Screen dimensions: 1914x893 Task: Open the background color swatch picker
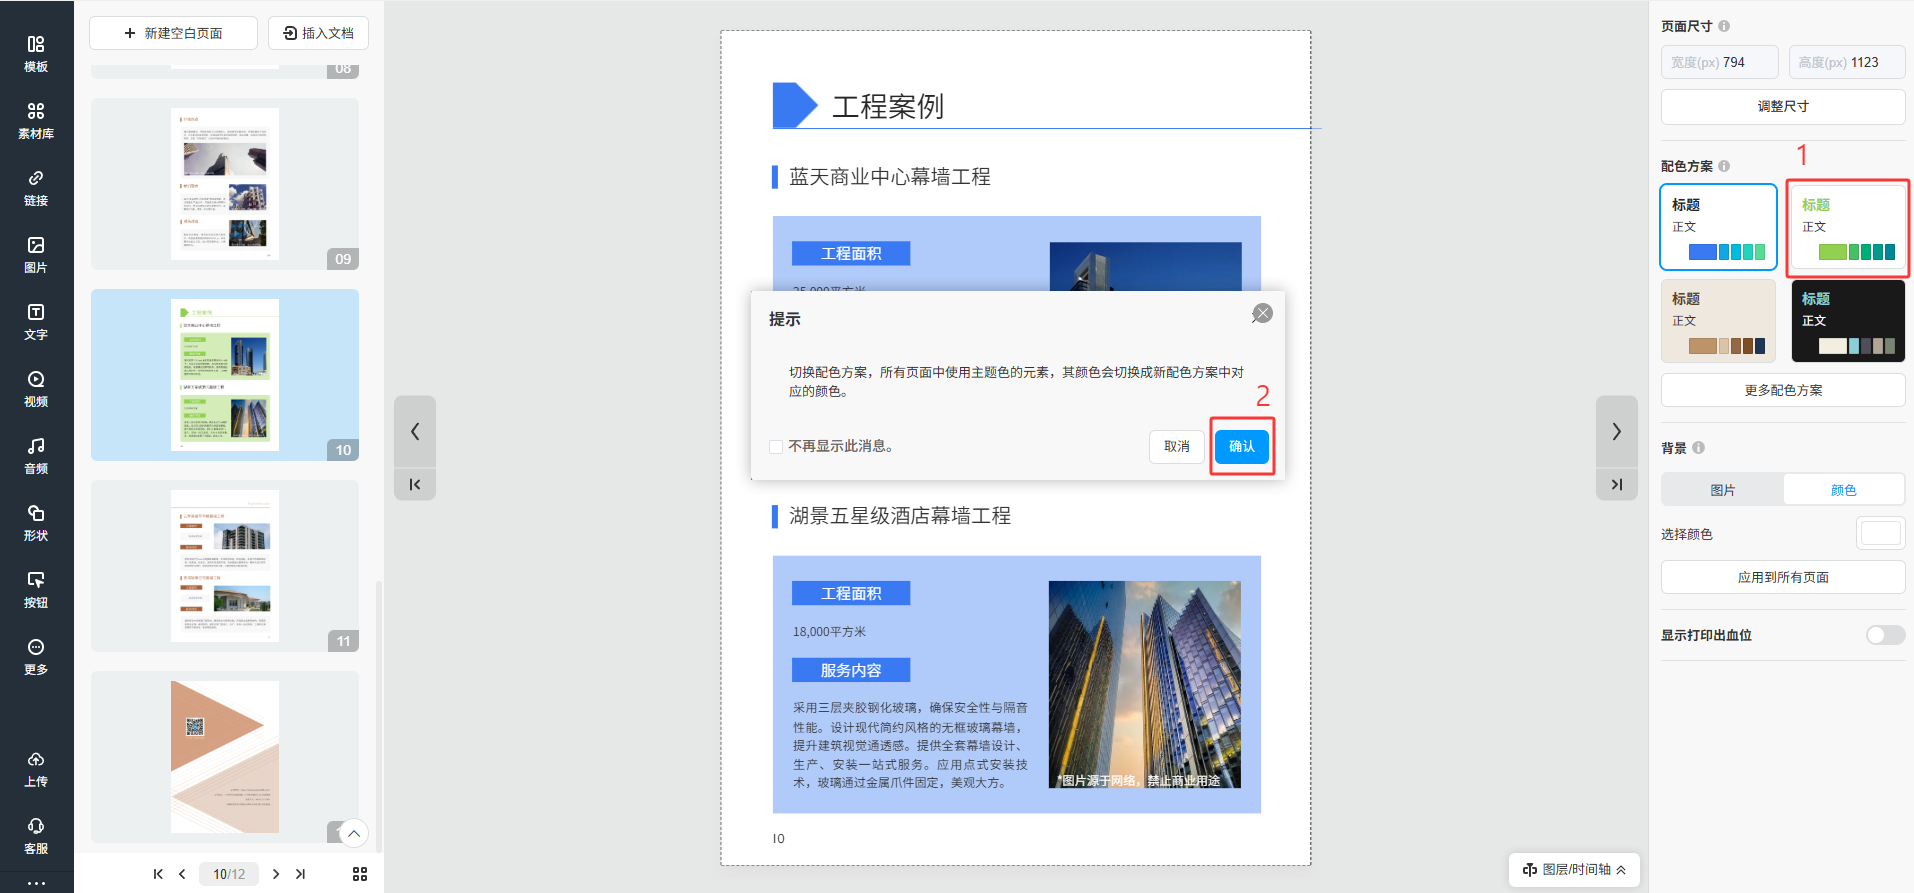pos(1879,534)
